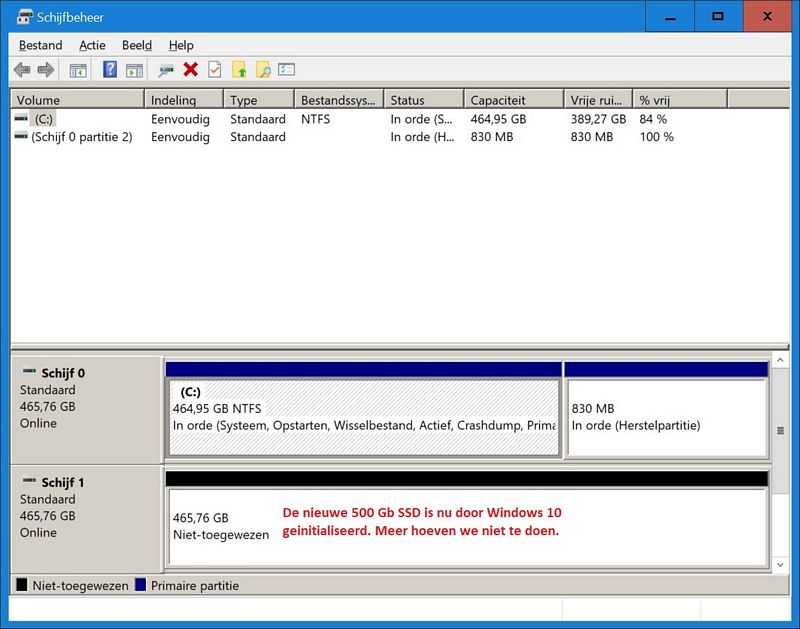This screenshot has width=800, height=629.
Task: Toggle the action pane toolbar icon
Action: pyautogui.click(x=134, y=70)
